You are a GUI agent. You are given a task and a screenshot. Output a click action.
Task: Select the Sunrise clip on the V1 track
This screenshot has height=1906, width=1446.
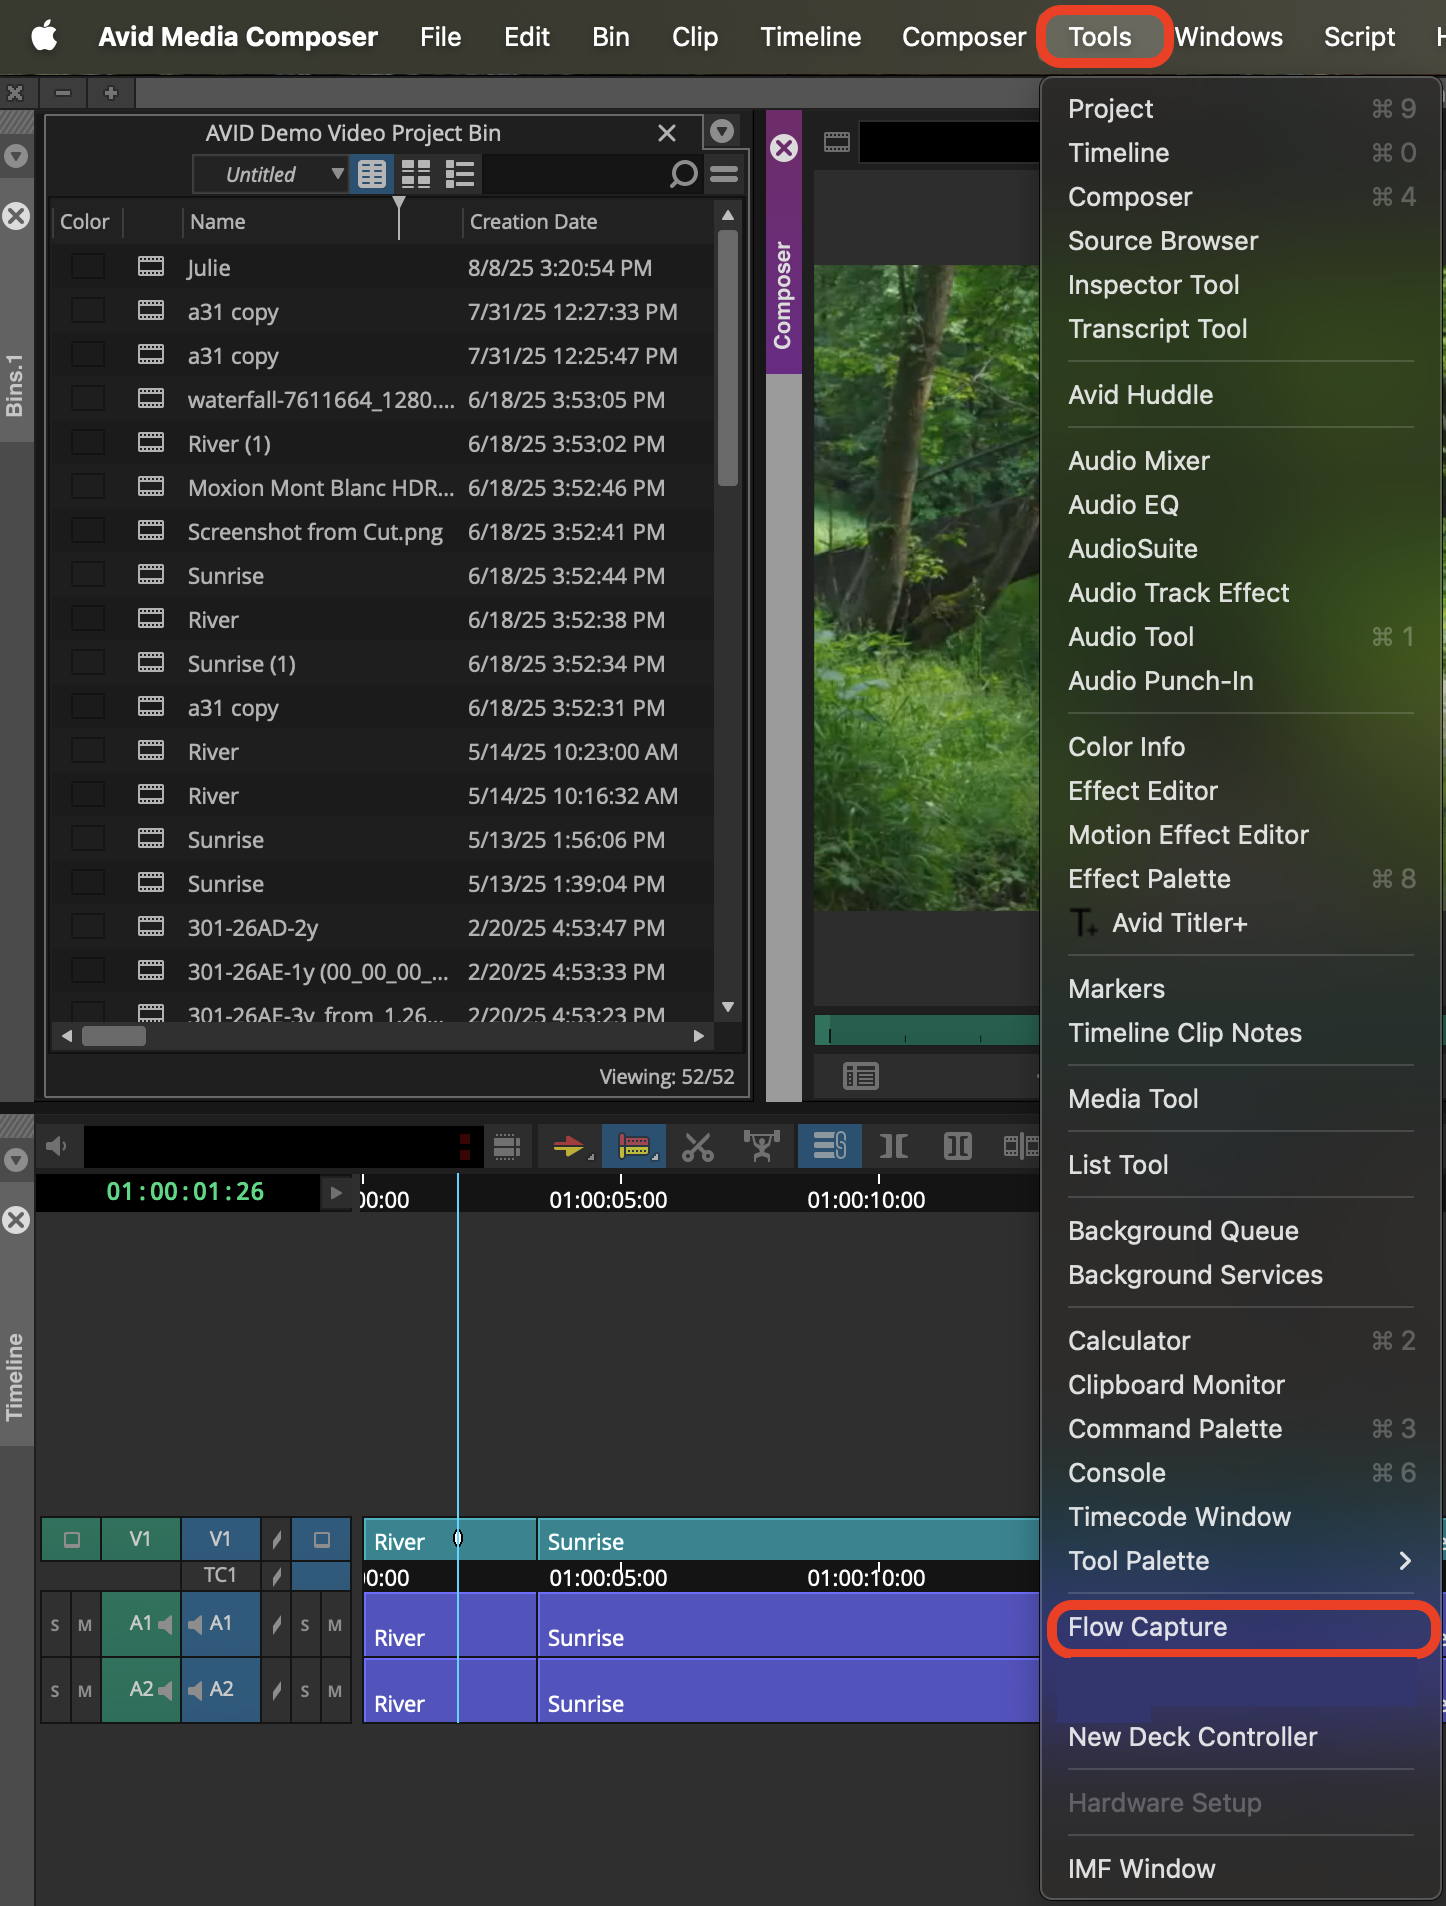[x=789, y=1540]
